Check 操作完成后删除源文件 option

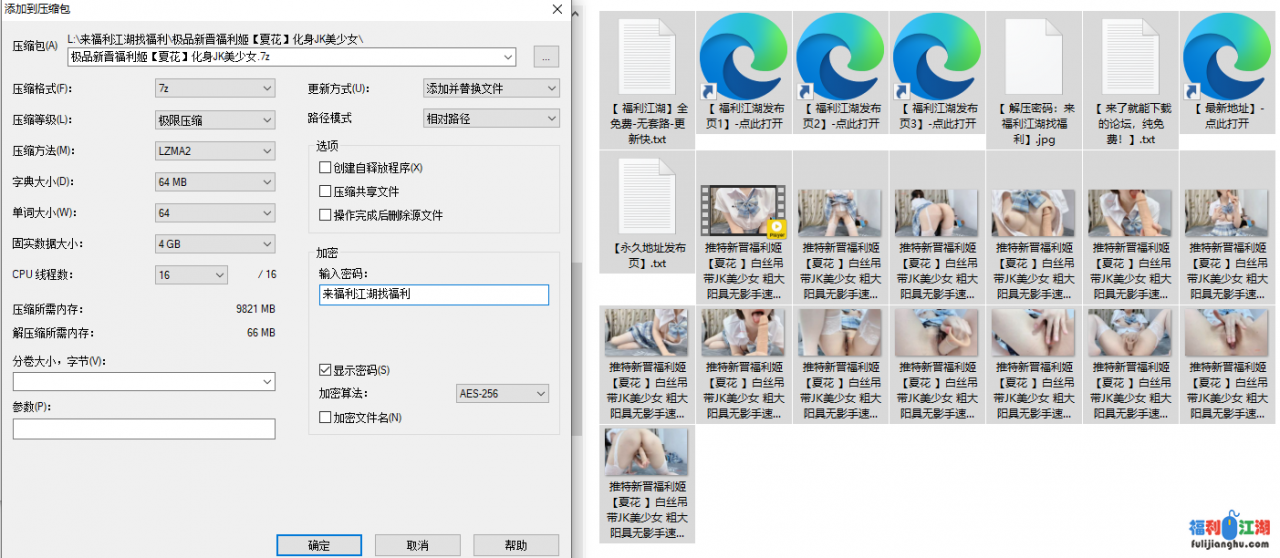pyautogui.click(x=325, y=215)
